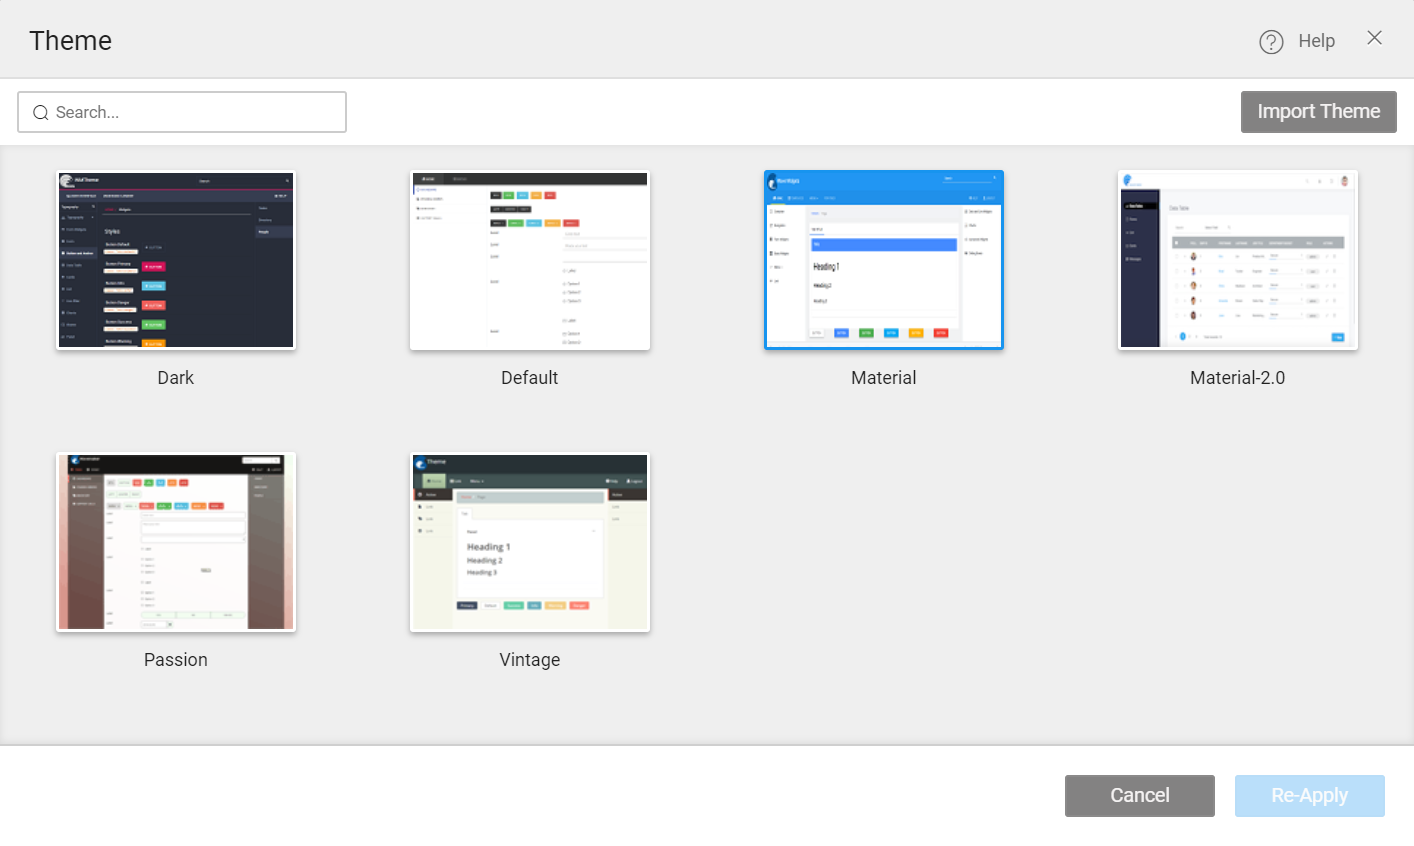Select the Dark theme thumbnail
This screenshot has width=1414, height=846.
[175, 259]
